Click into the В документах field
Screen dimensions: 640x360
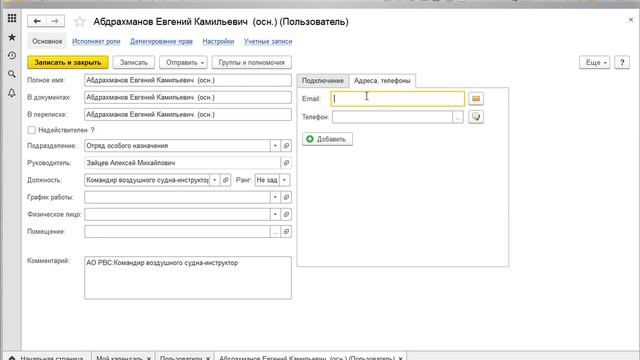point(188,98)
